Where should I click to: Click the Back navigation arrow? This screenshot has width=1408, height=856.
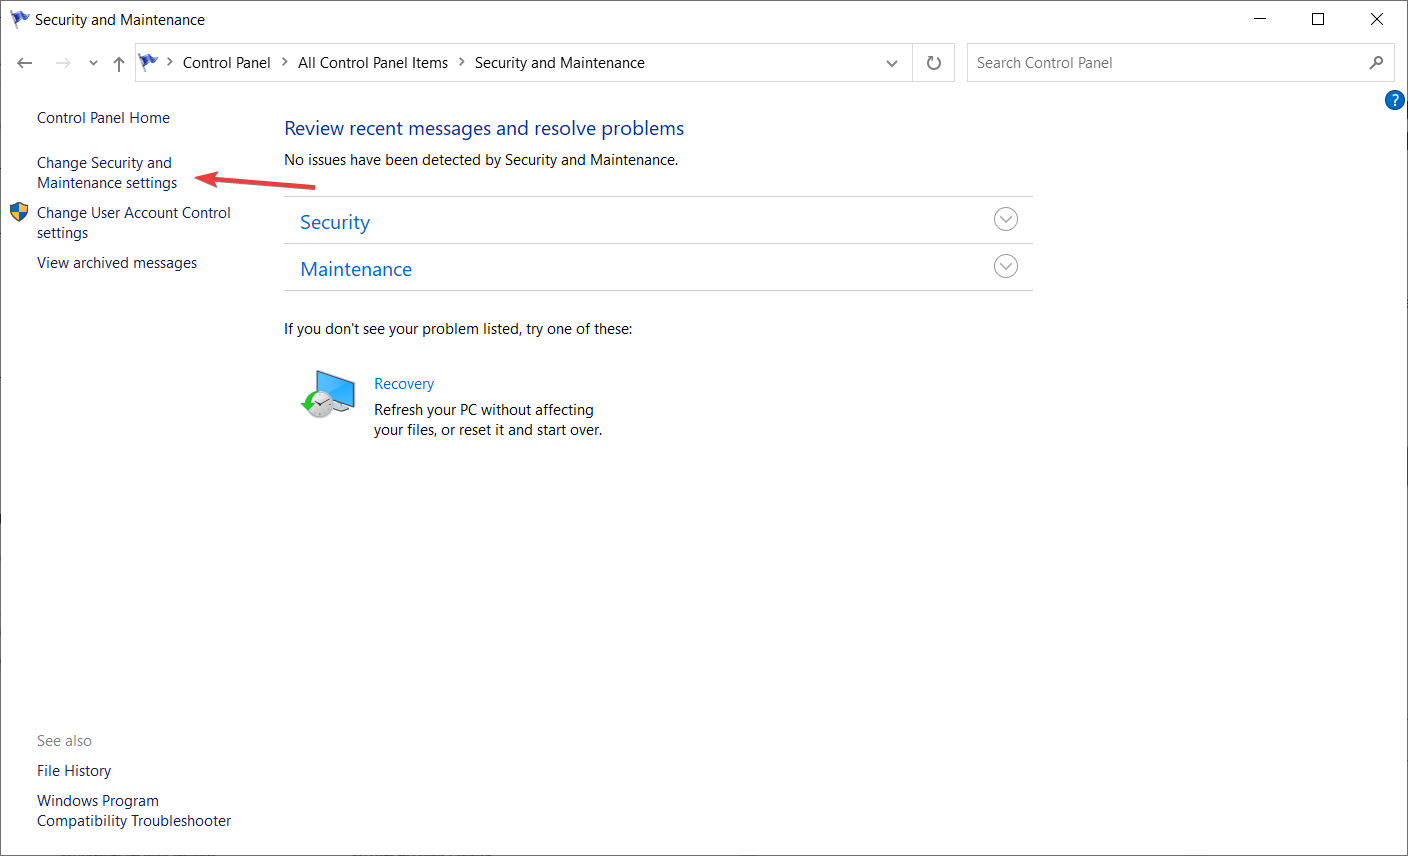pyautogui.click(x=25, y=63)
